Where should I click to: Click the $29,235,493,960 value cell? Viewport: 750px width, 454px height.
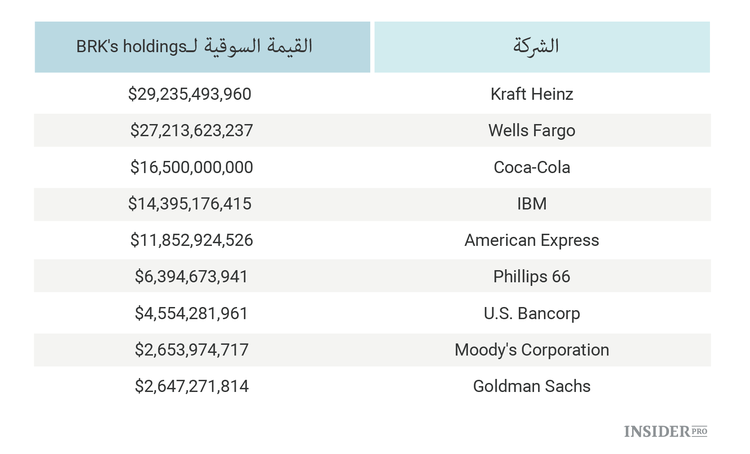coord(190,94)
